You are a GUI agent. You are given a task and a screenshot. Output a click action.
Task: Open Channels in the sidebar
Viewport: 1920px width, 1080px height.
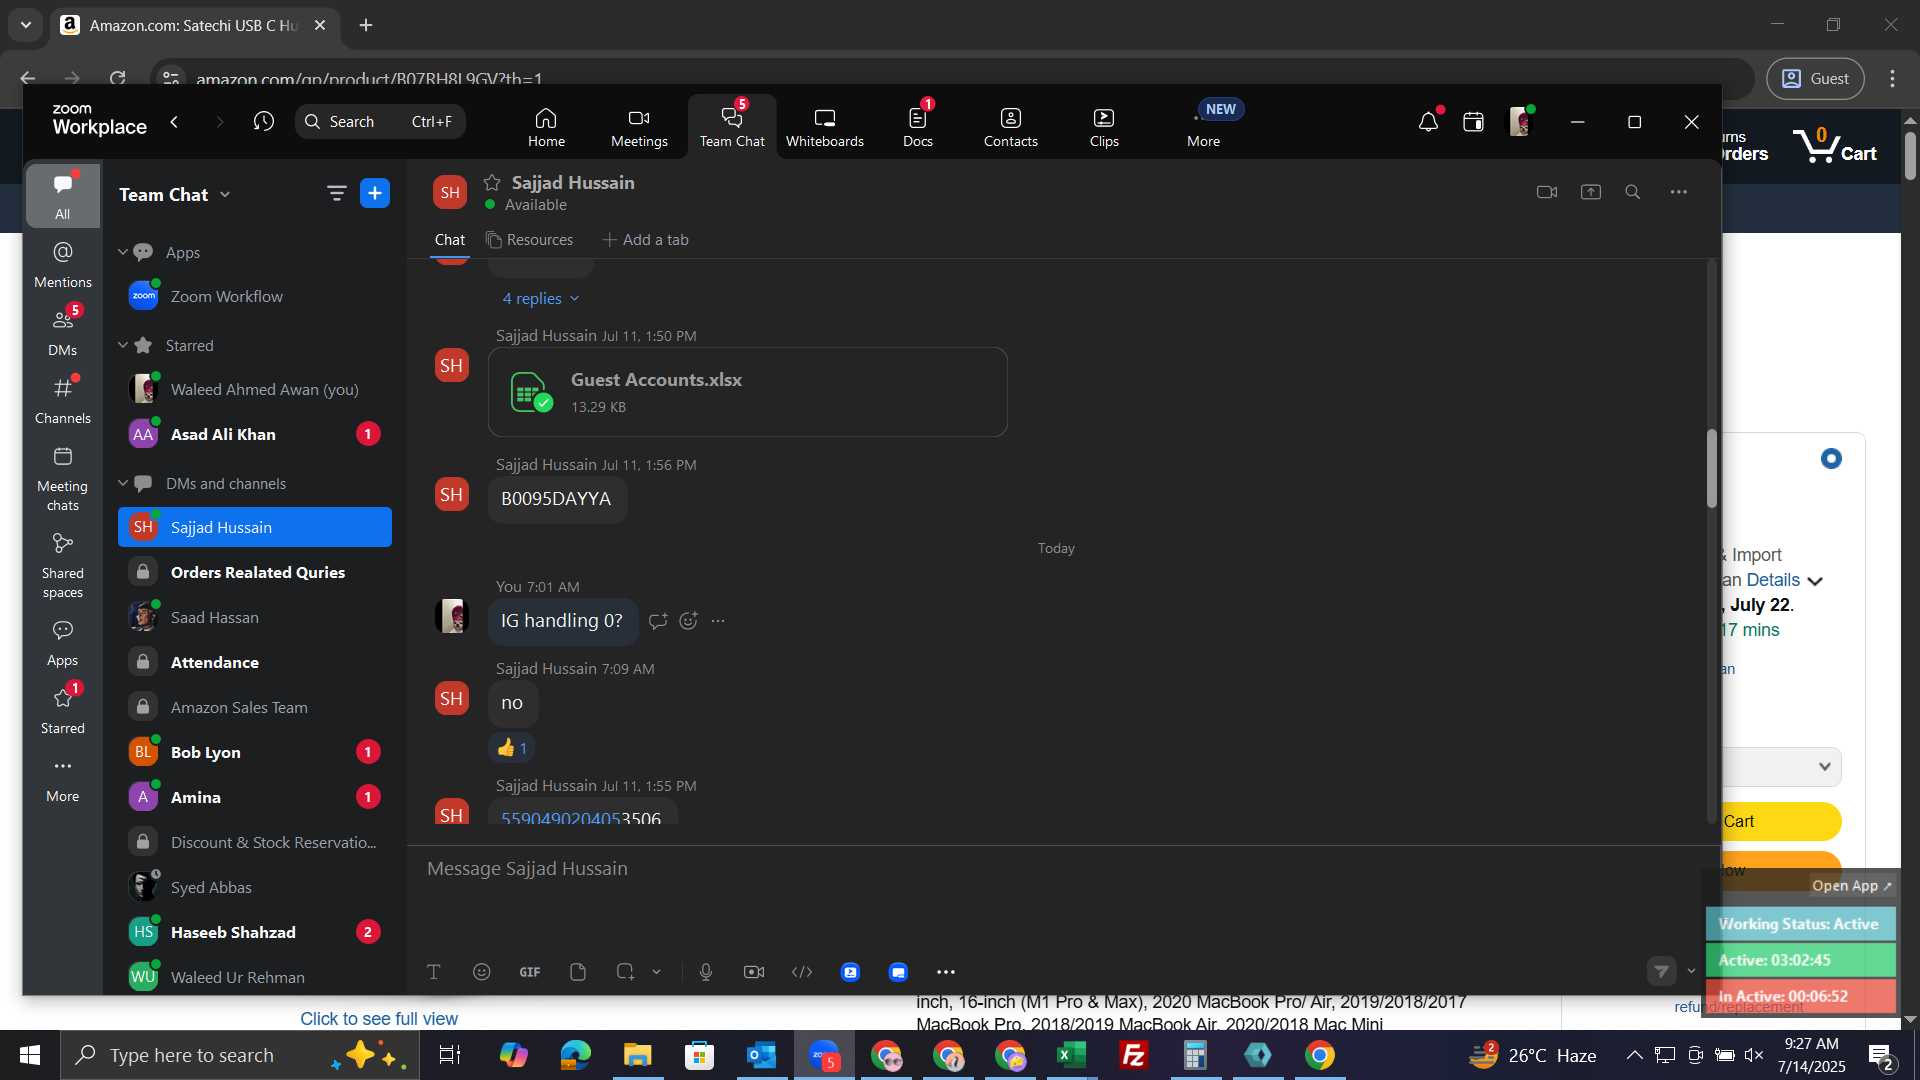tap(62, 400)
